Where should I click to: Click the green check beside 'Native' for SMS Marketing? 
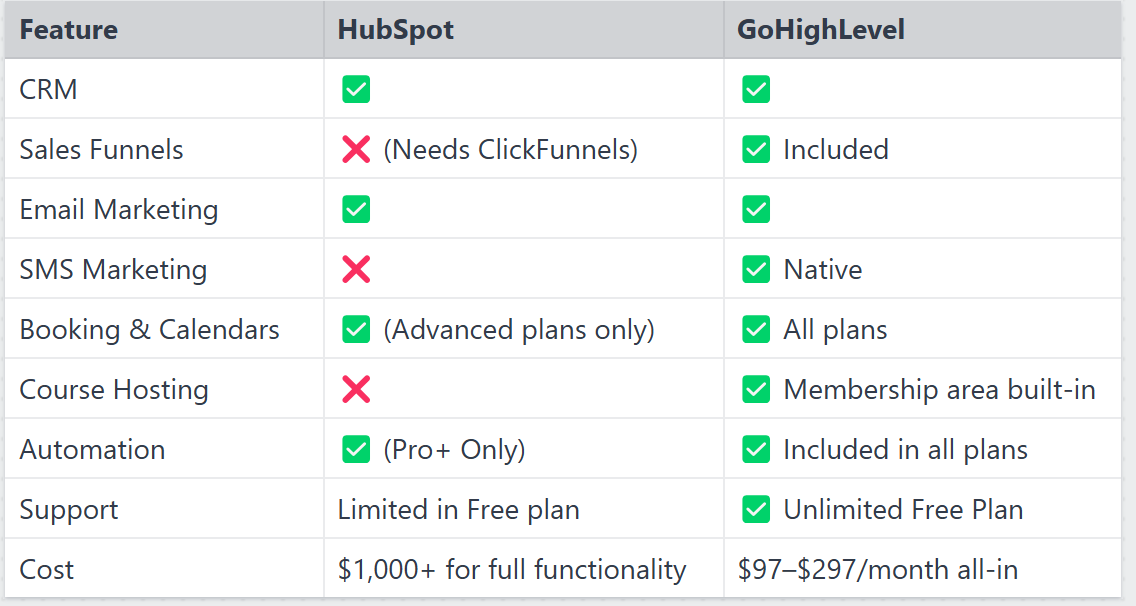pos(756,270)
